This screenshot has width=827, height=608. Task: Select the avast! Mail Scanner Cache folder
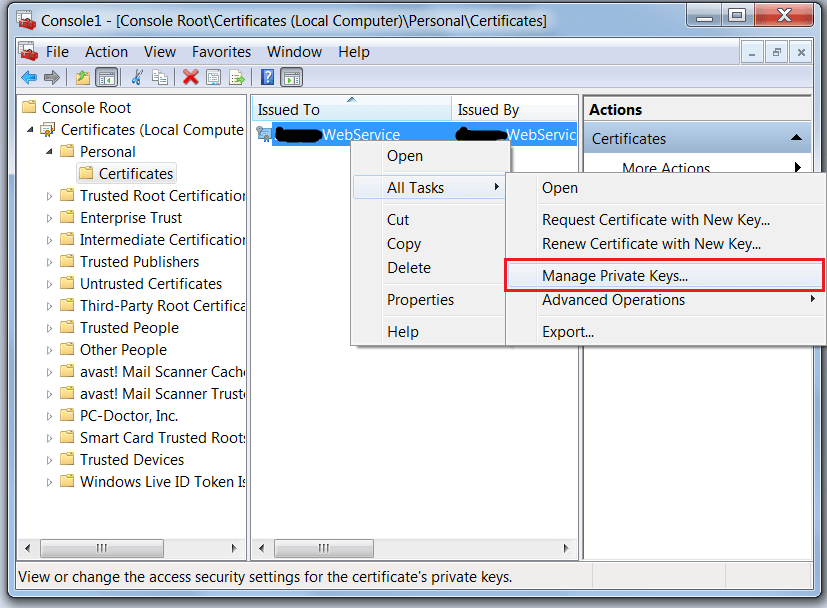[x=152, y=372]
